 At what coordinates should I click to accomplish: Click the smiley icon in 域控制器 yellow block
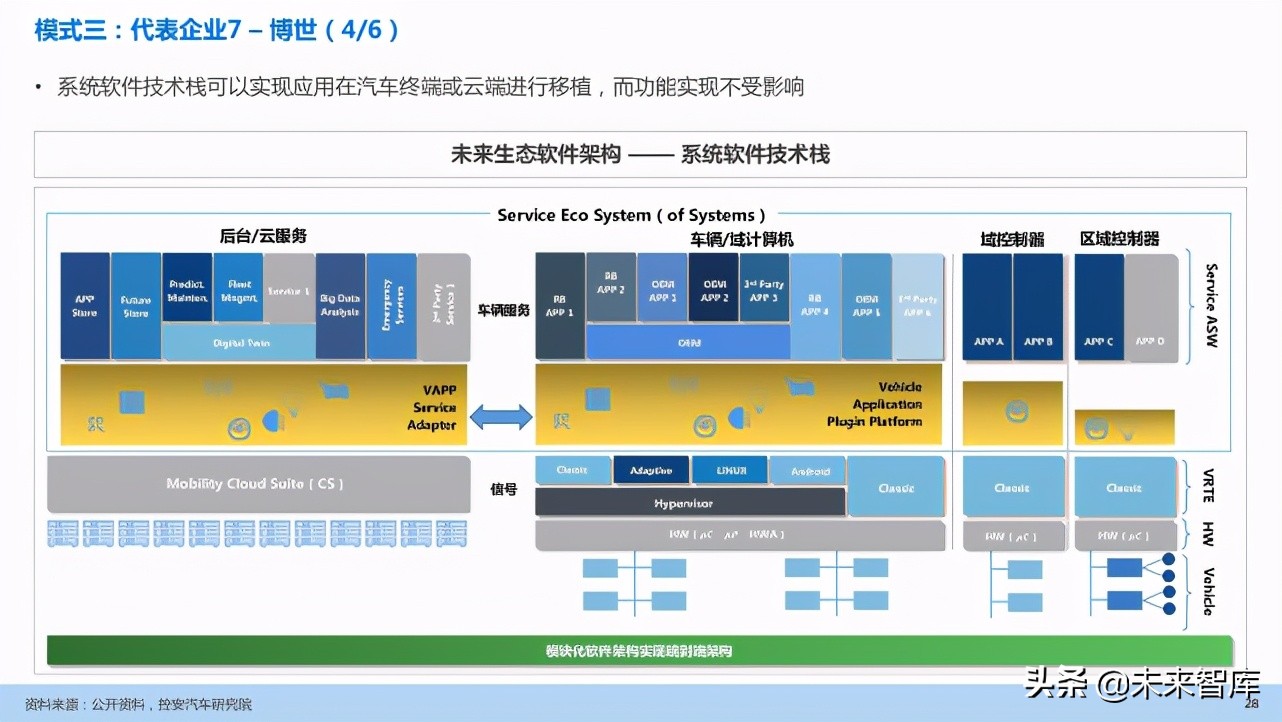1016,410
